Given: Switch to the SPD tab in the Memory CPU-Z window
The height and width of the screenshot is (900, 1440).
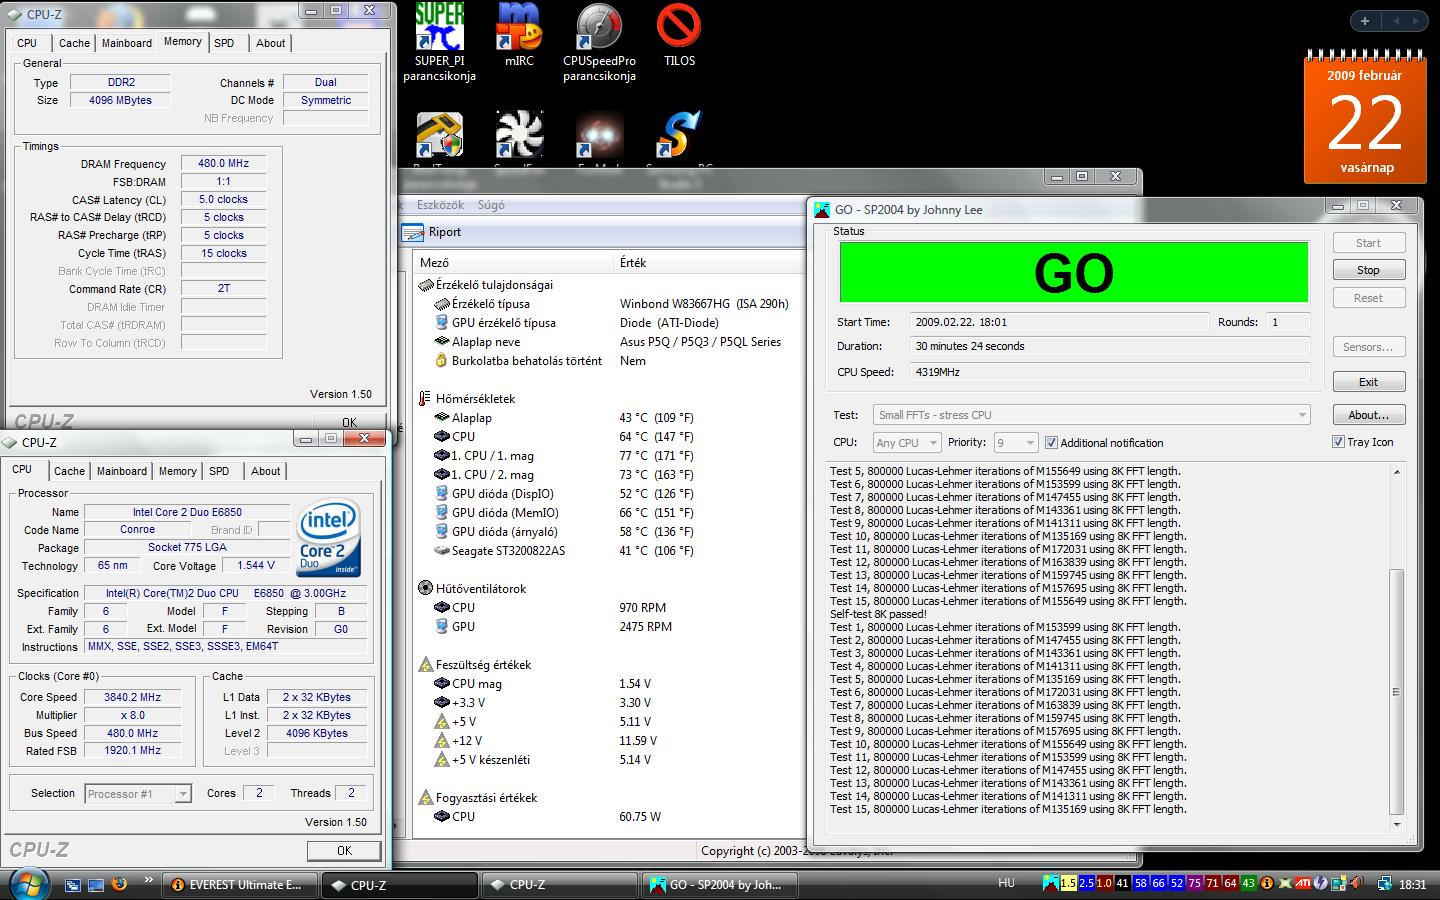Looking at the screenshot, I should click(x=224, y=43).
